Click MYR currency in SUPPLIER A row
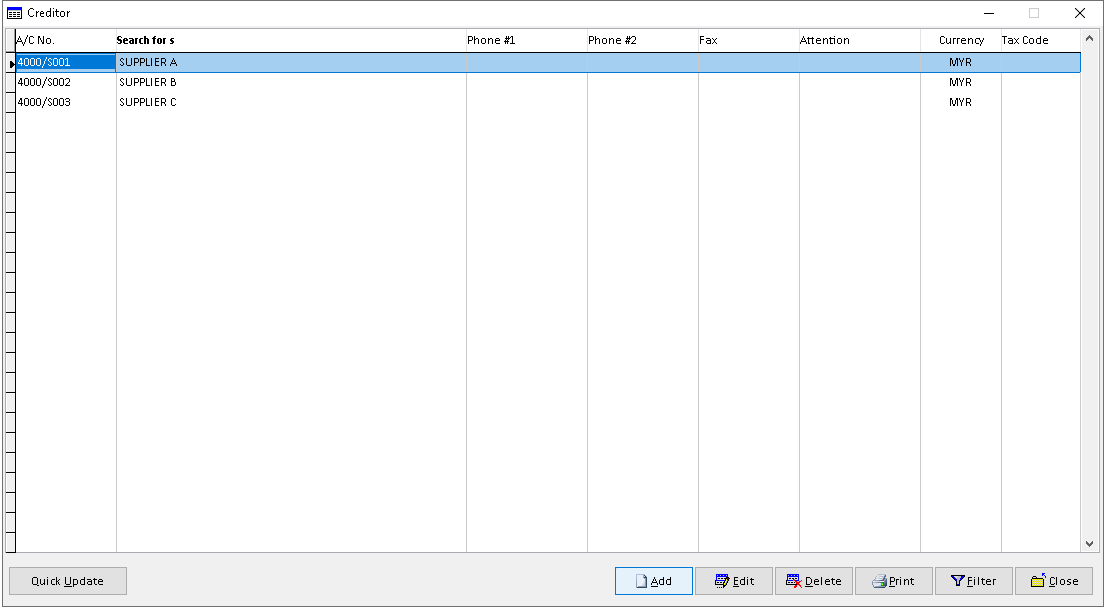Screen dimensions: 1105x608 [x=961, y=62]
